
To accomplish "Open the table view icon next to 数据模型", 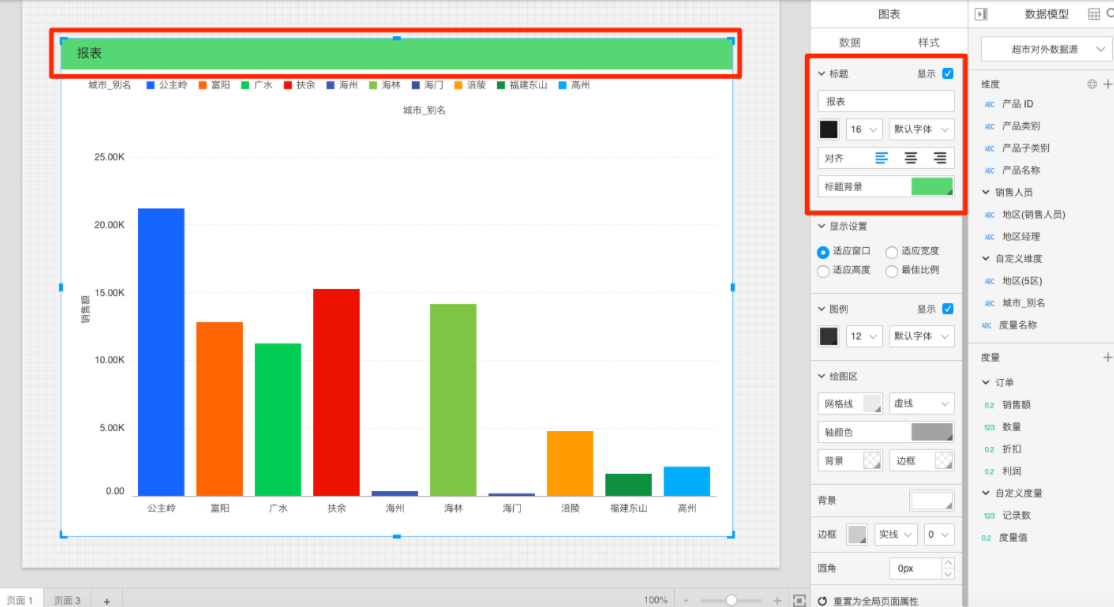I will click(x=1094, y=14).
